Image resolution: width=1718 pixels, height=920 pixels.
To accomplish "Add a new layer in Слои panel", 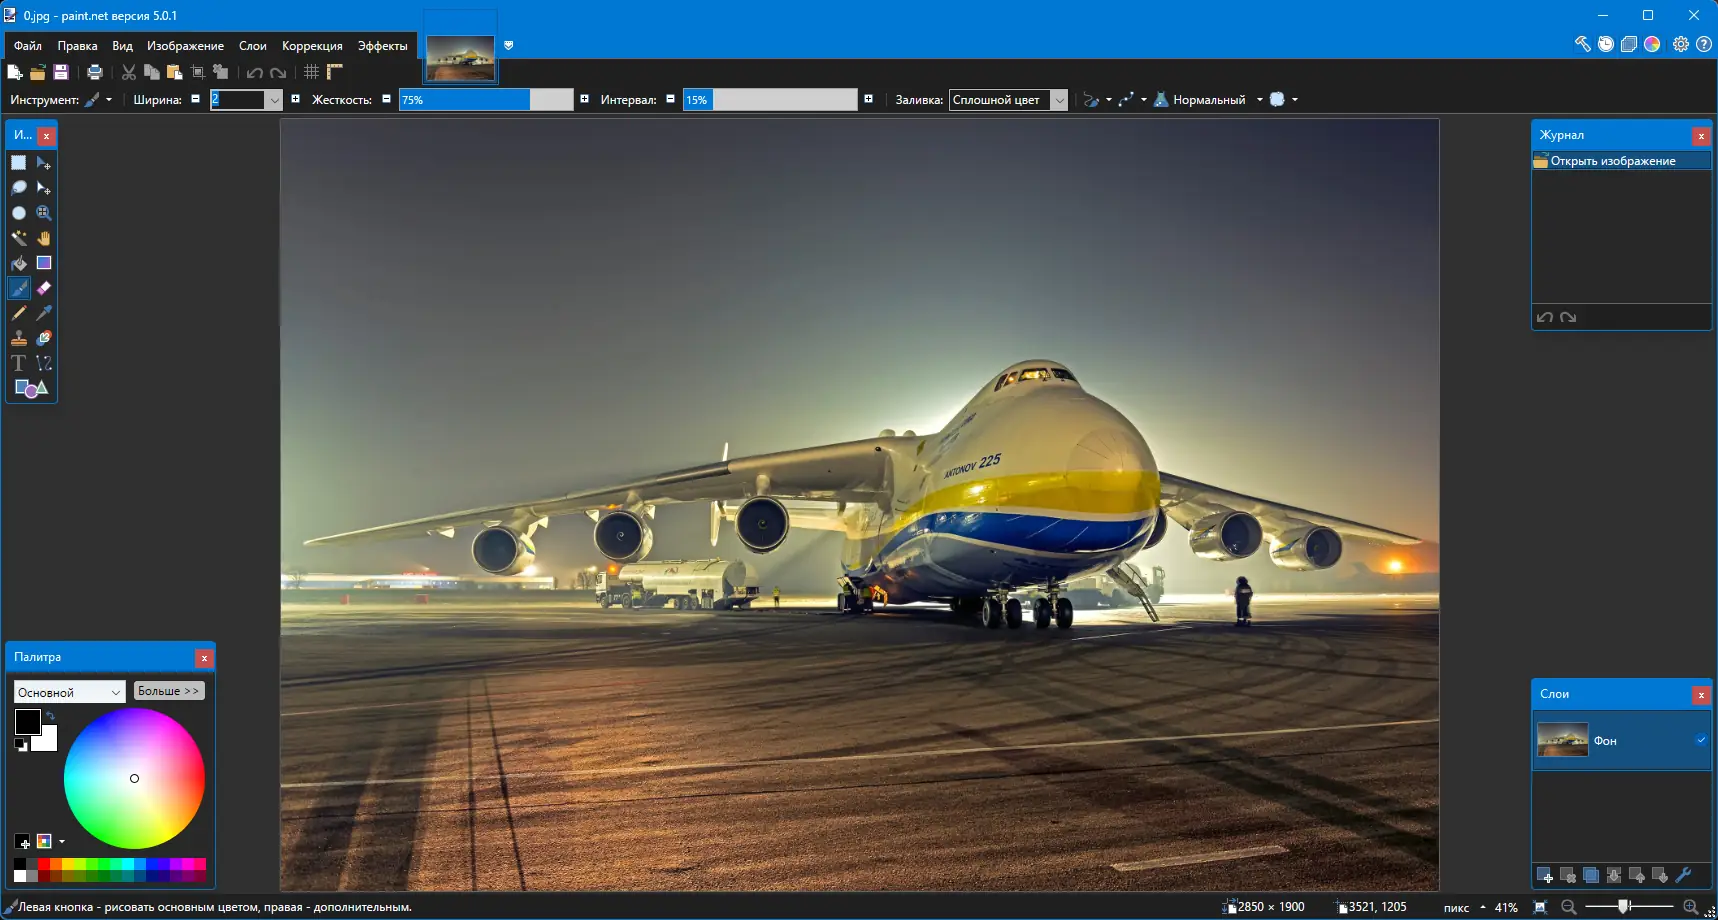I will pyautogui.click(x=1545, y=876).
